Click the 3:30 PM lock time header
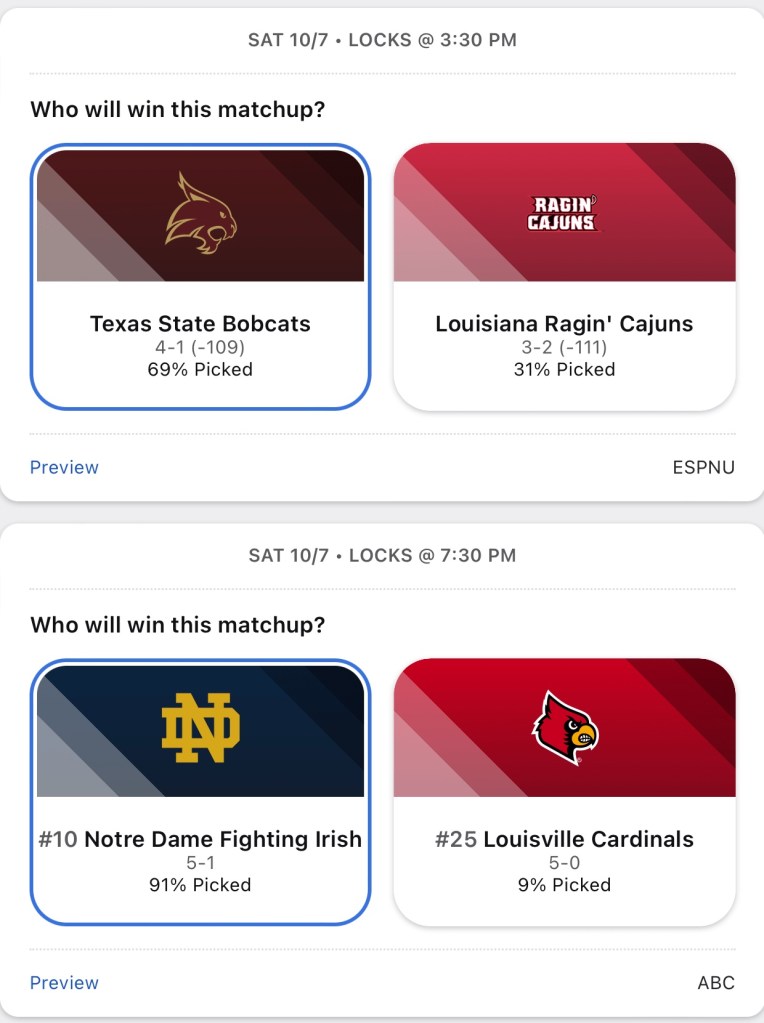764x1023 pixels. [382, 40]
